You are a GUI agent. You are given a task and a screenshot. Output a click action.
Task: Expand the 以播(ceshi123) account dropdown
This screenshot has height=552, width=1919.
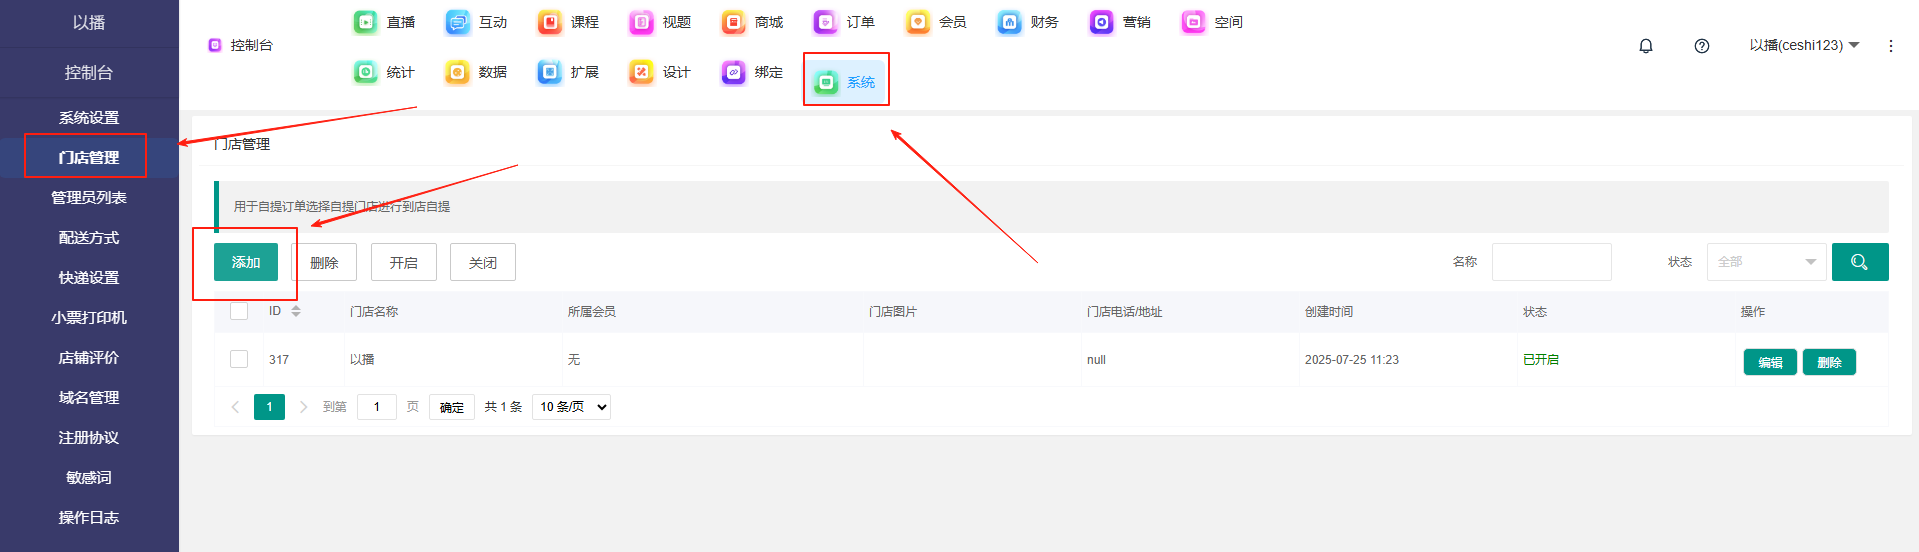click(x=1804, y=45)
